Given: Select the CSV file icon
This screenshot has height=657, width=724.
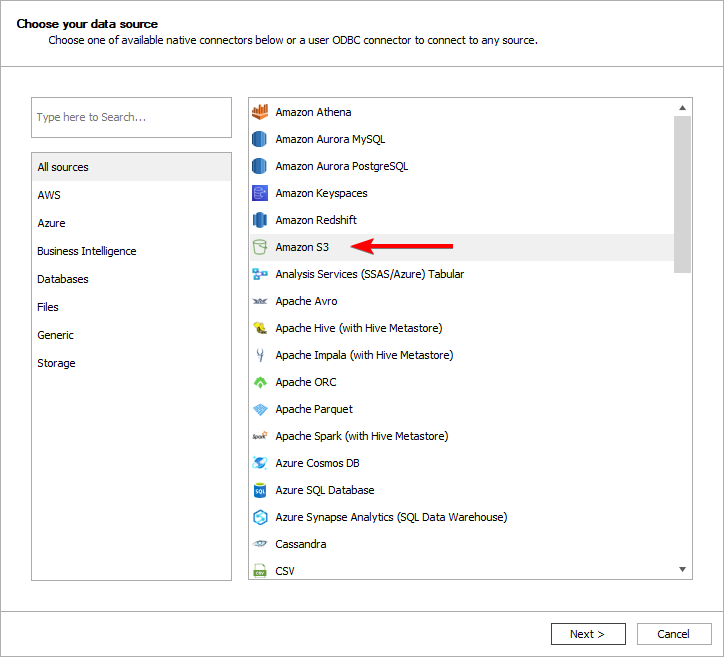Looking at the screenshot, I should point(260,571).
